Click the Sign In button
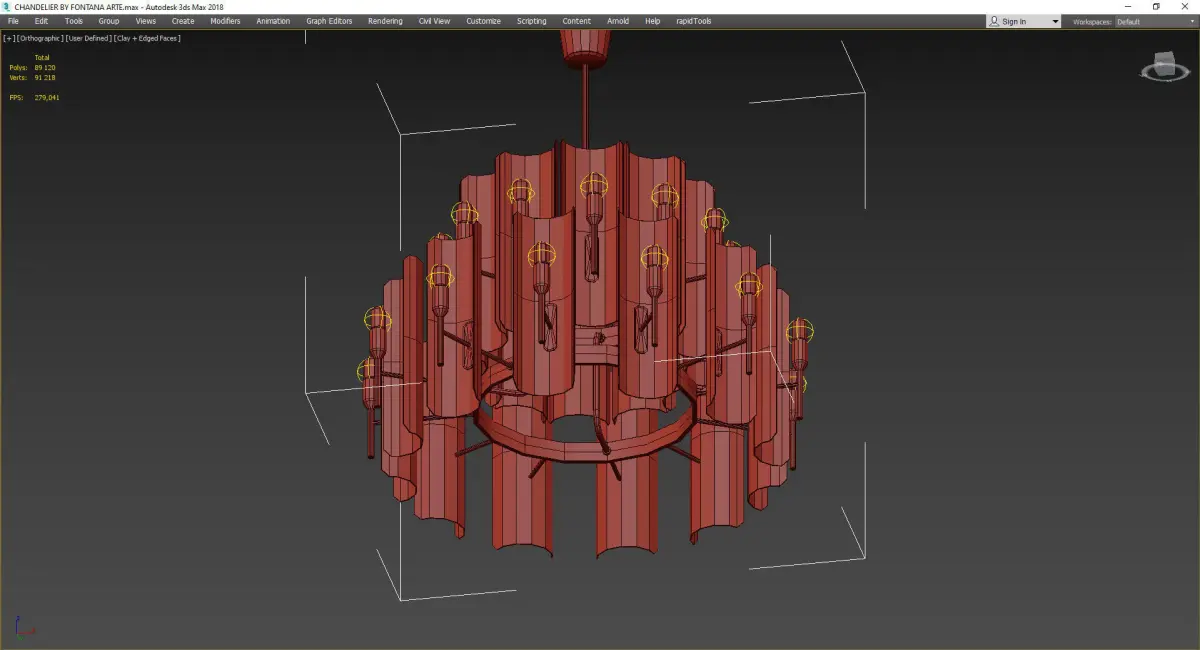Viewport: 1200px width, 650px height. coord(1014,21)
